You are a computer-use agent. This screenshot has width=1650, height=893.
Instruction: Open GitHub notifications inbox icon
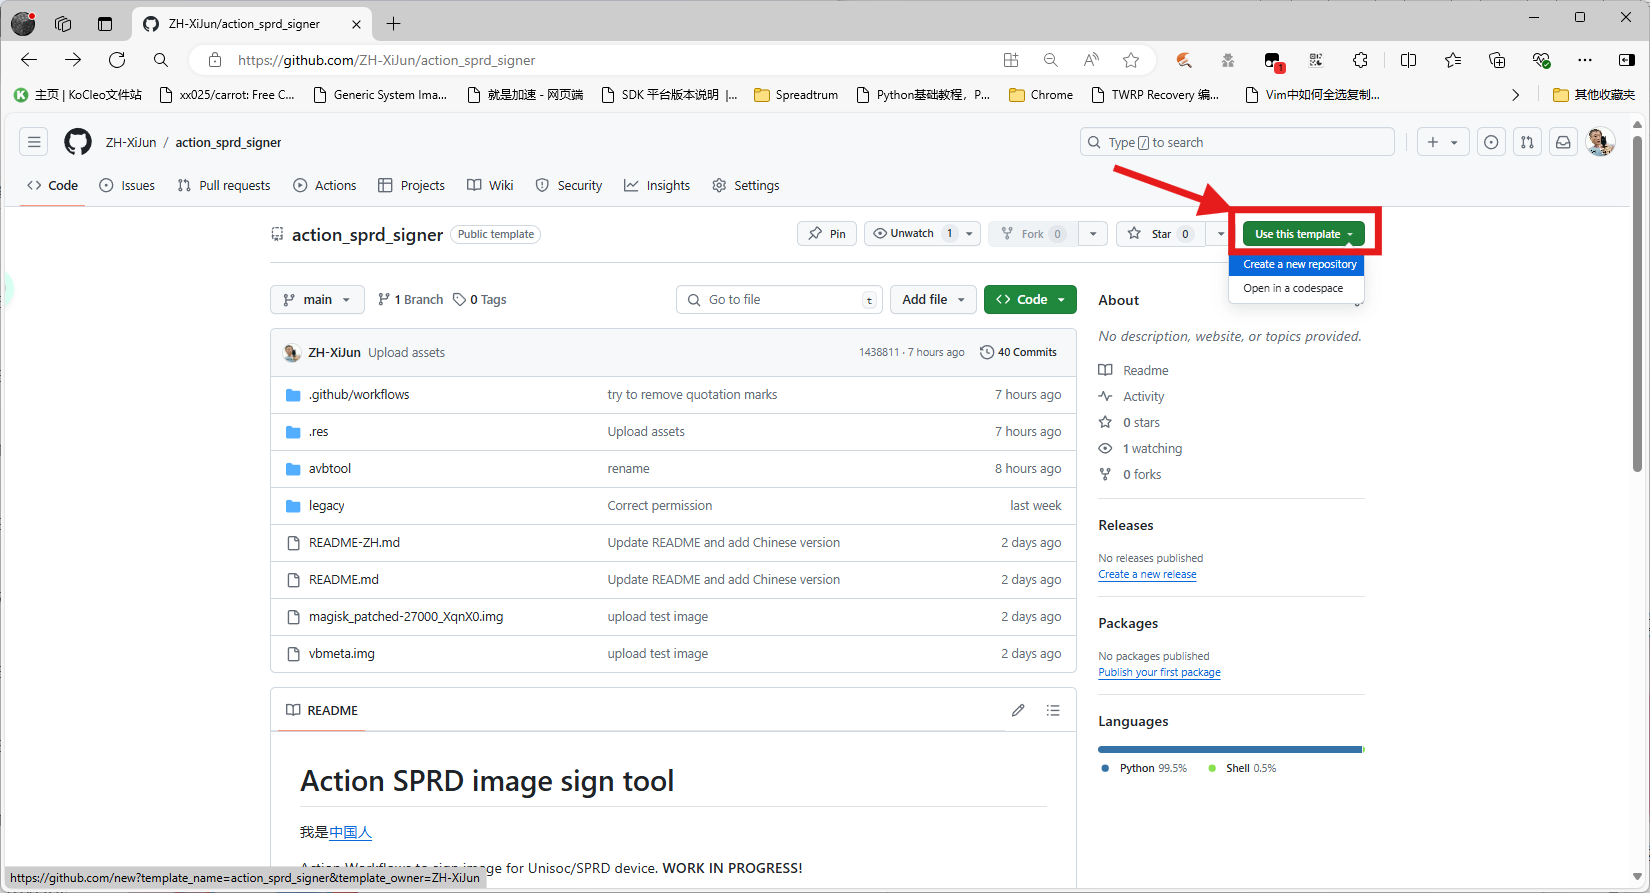(1563, 142)
